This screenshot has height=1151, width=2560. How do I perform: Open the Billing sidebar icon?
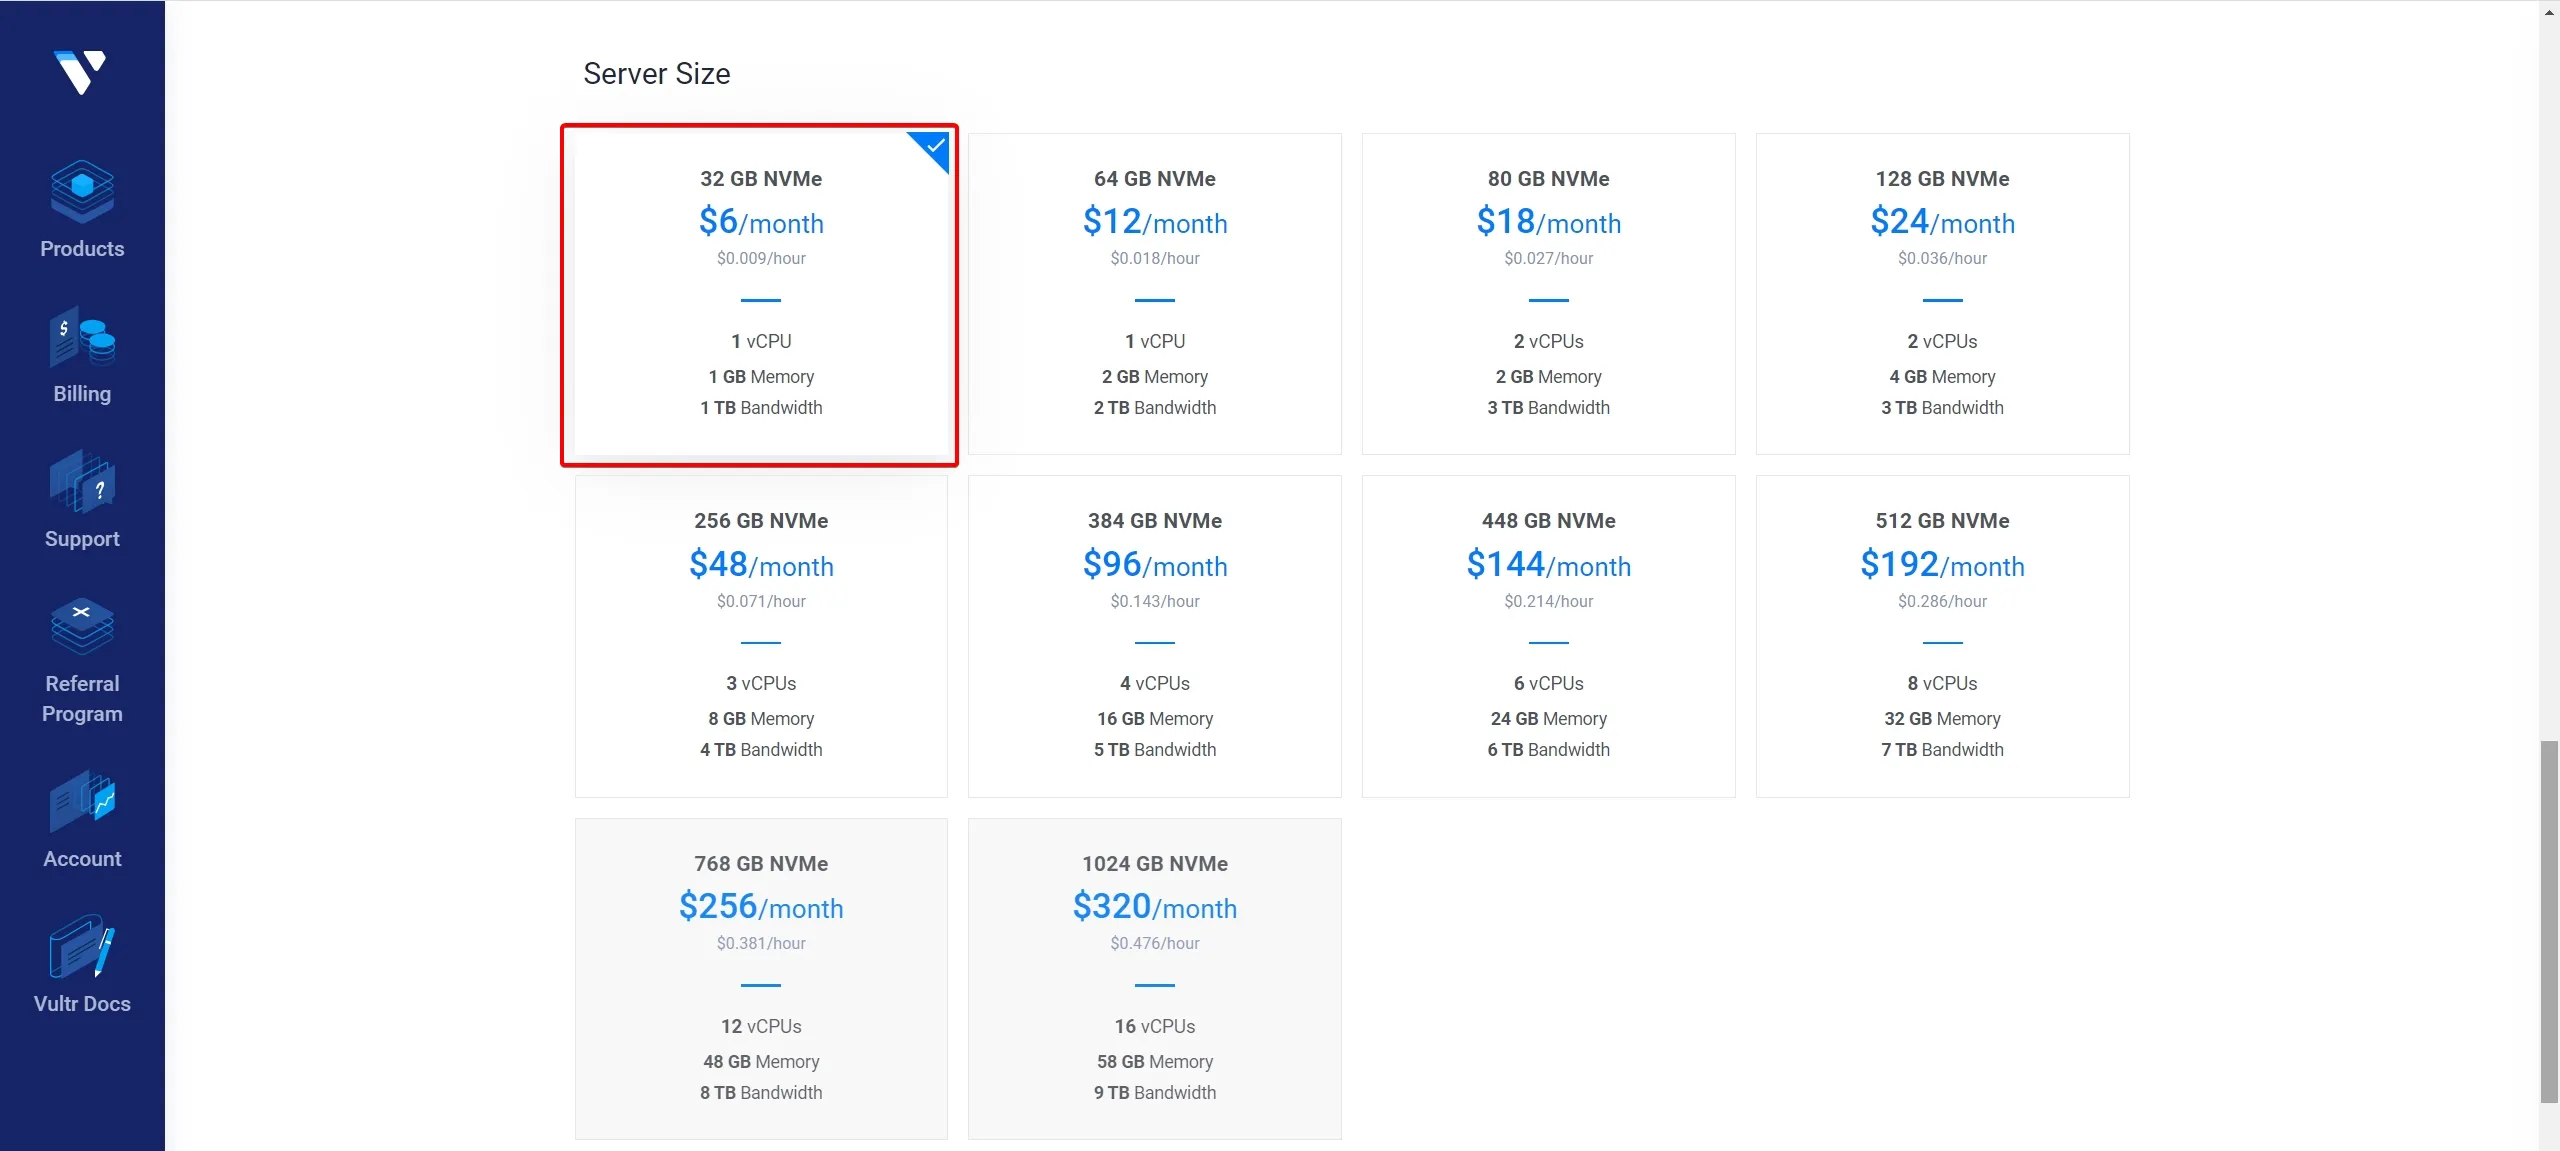click(82, 337)
